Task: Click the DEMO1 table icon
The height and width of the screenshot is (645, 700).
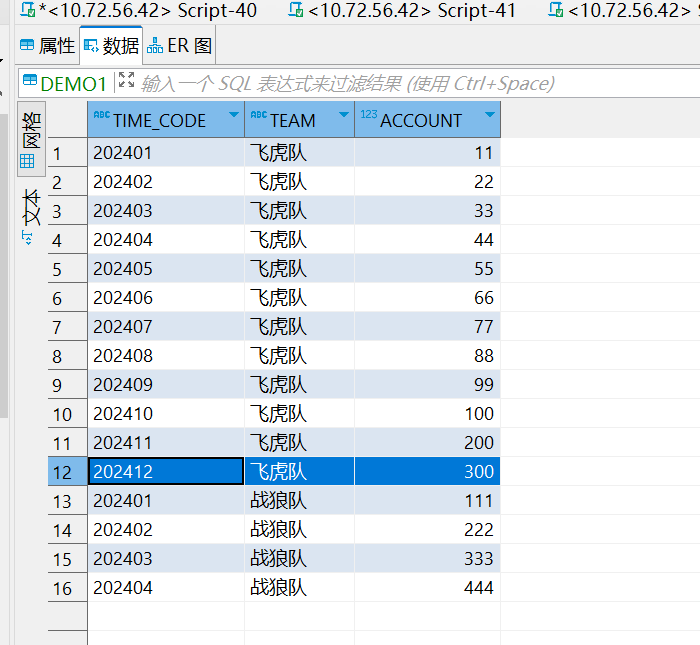Action: coord(30,80)
